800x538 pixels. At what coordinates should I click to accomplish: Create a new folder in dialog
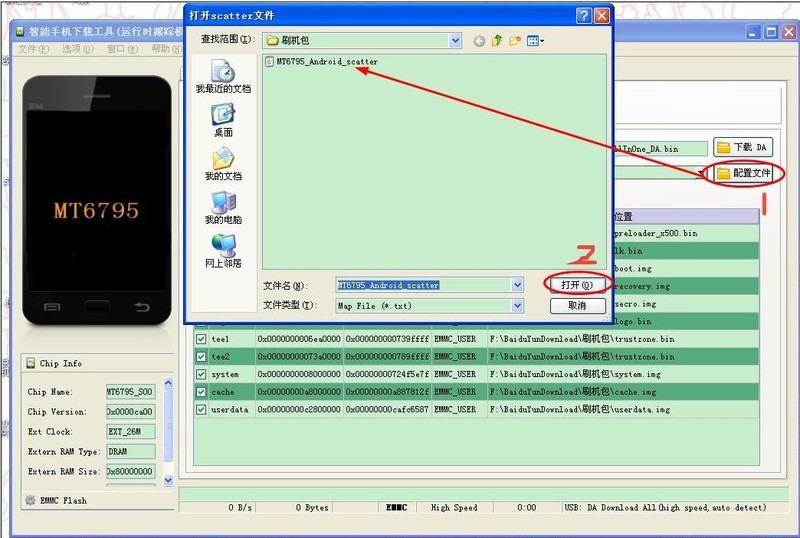(x=515, y=41)
